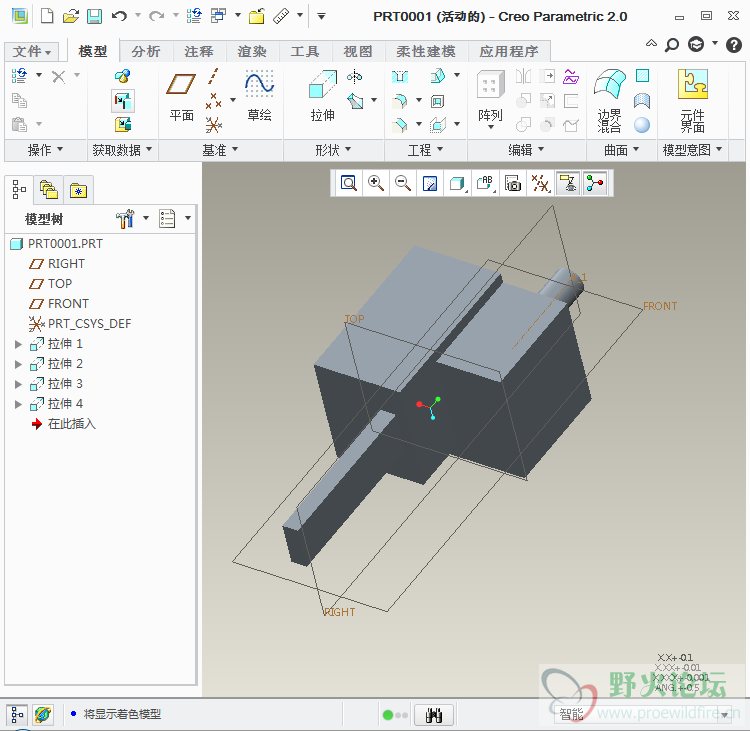Image resolution: width=750 pixels, height=731 pixels.
Task: Toggle model tree display in status bar
Action: tap(17, 715)
